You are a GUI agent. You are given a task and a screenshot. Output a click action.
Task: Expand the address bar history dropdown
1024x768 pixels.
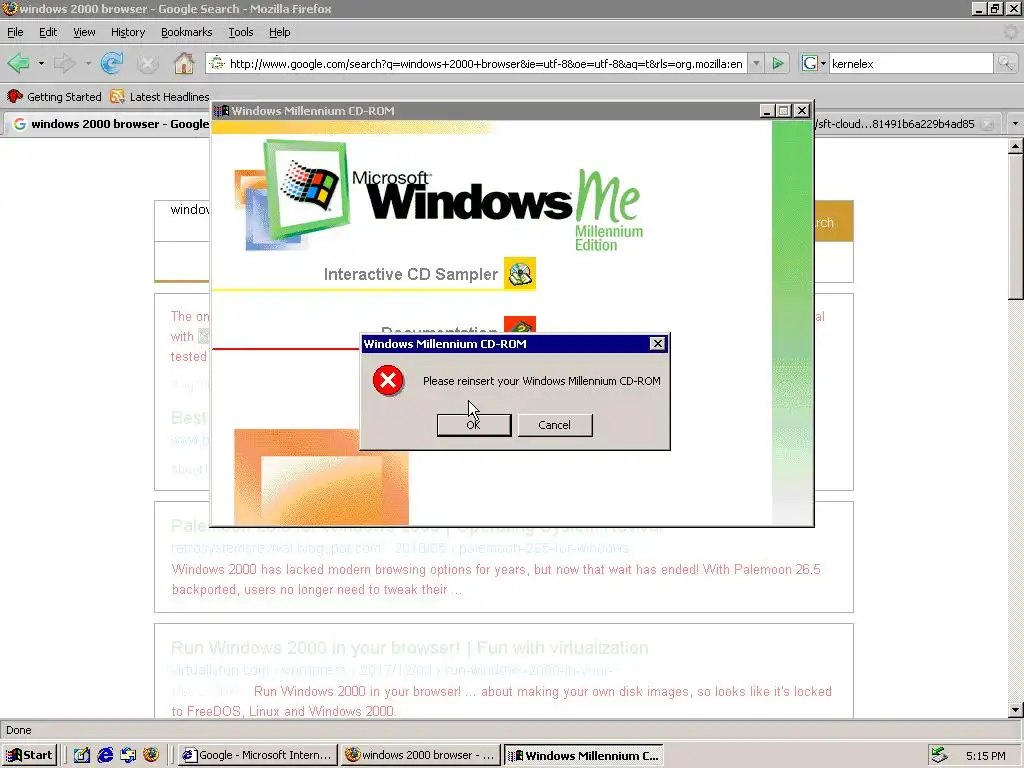tap(756, 63)
